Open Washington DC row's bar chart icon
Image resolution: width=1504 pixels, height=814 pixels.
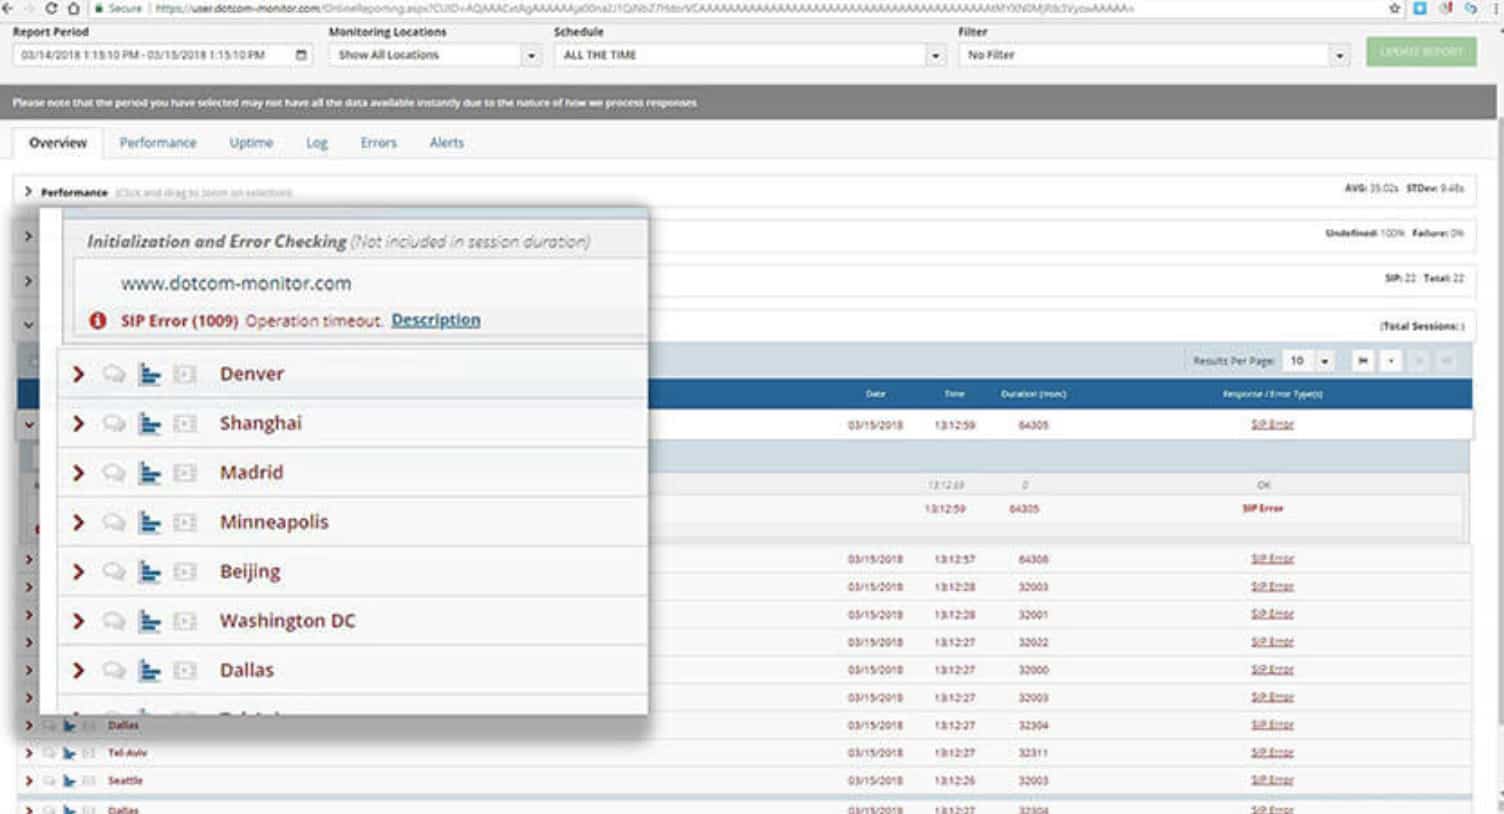150,621
